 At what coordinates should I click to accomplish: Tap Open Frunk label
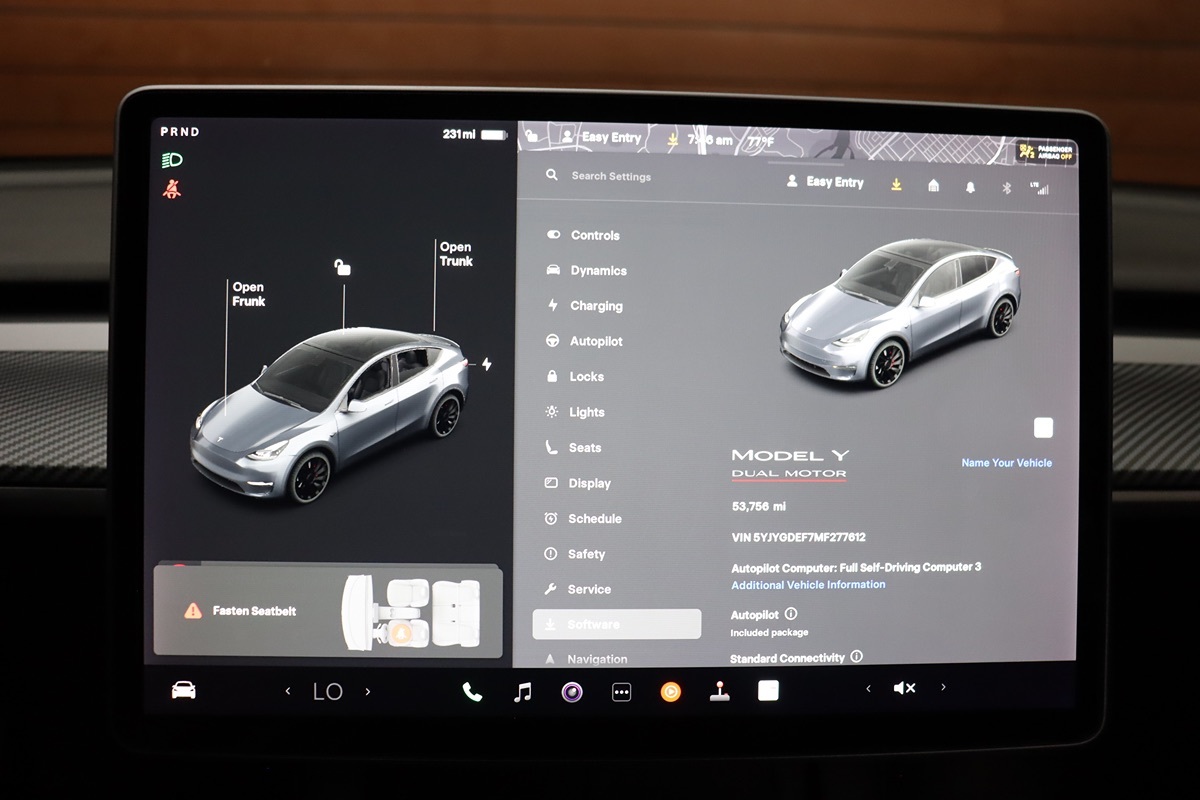[x=249, y=294]
